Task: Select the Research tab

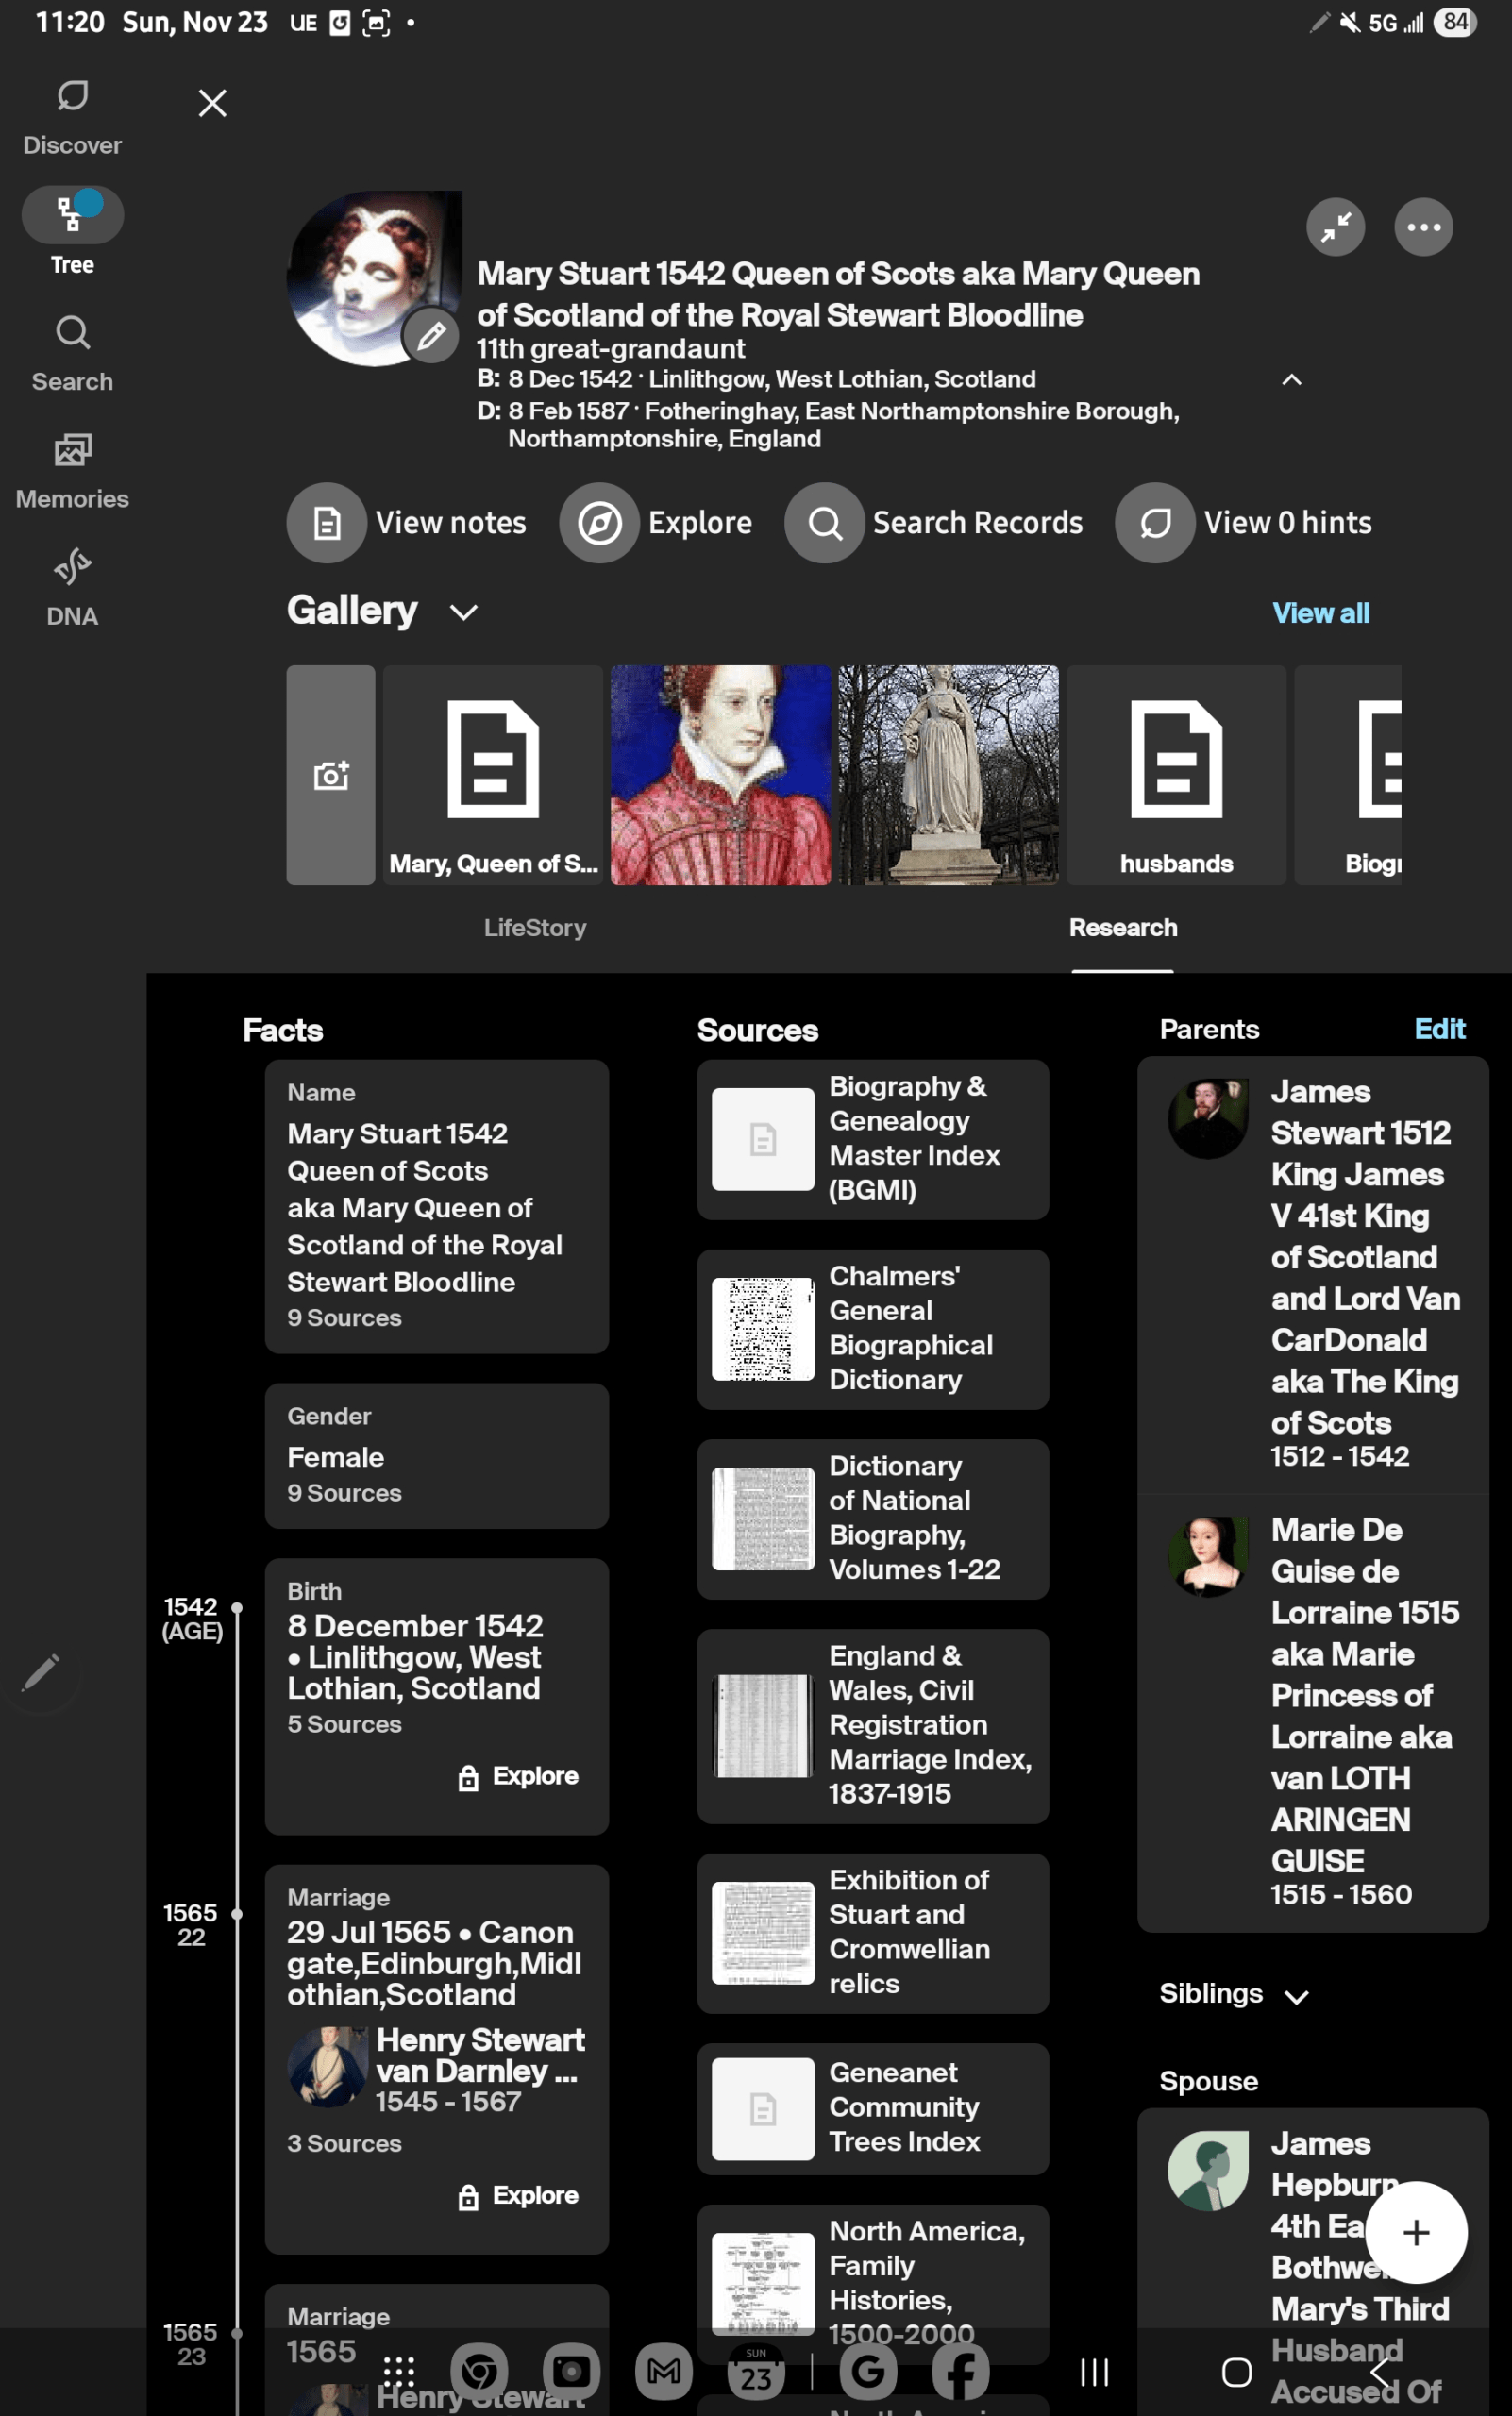Action: coord(1122,928)
